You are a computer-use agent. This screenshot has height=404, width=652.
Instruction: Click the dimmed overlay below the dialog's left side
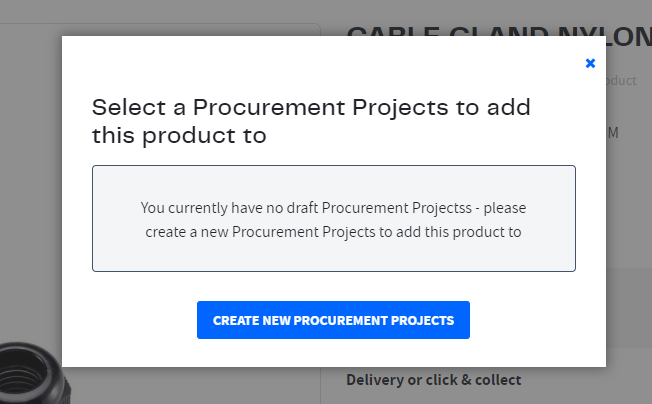click(x=191, y=385)
